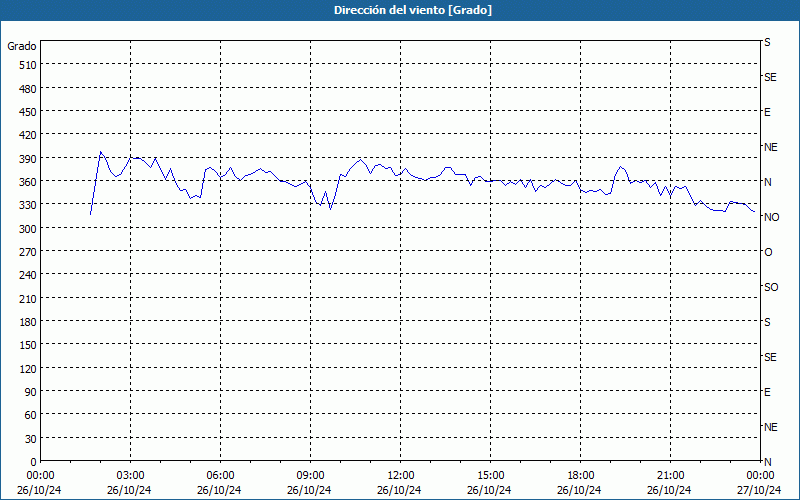Click the 450 degree axis label
Image resolution: width=800 pixels, height=500 pixels.
pos(28,112)
